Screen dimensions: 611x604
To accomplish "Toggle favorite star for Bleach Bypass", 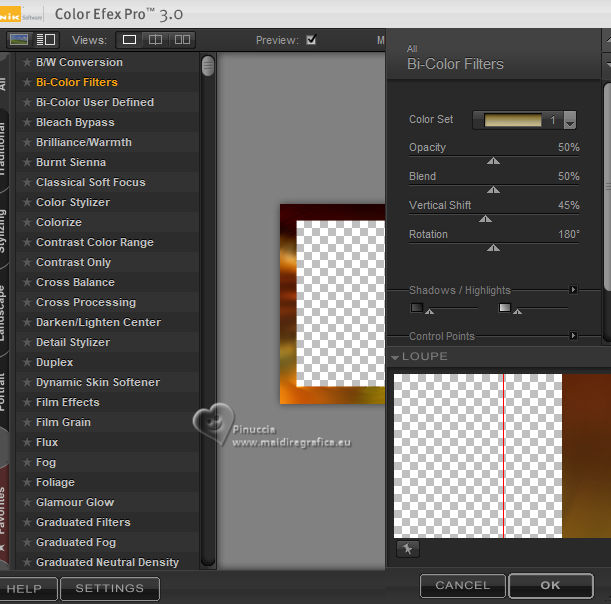I will 26,122.
